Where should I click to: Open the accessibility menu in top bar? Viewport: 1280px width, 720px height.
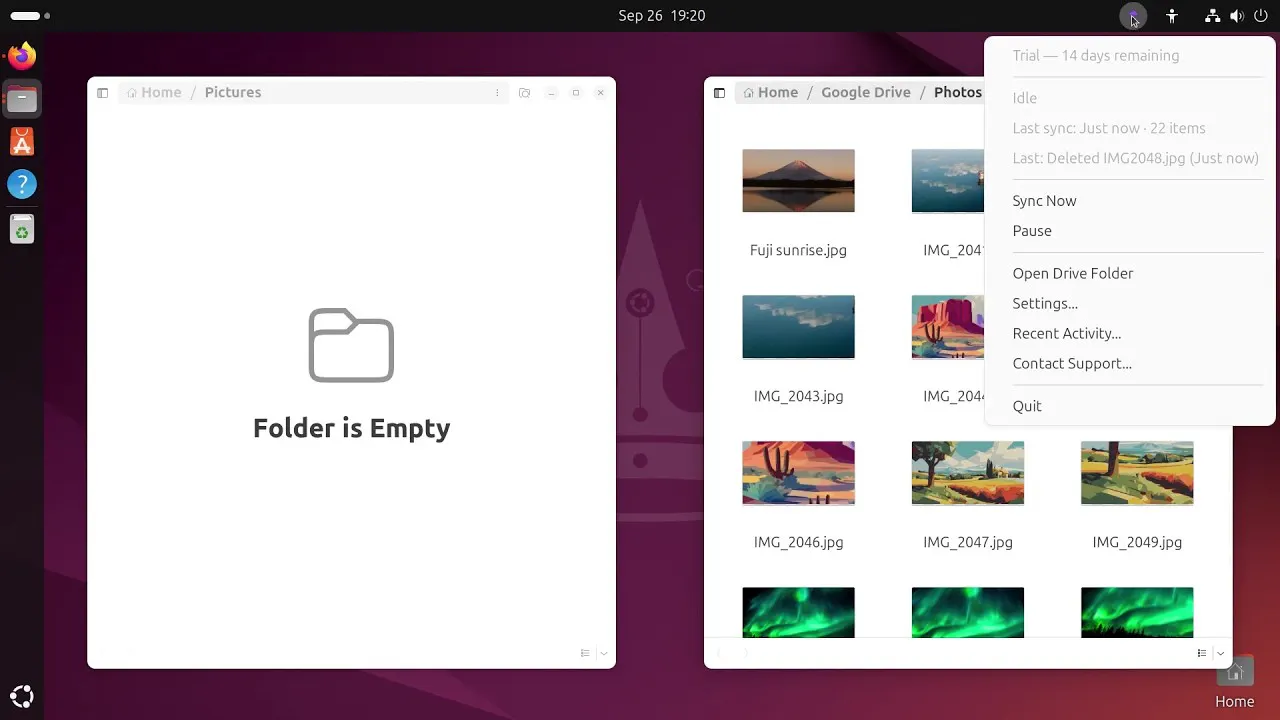tap(1172, 16)
